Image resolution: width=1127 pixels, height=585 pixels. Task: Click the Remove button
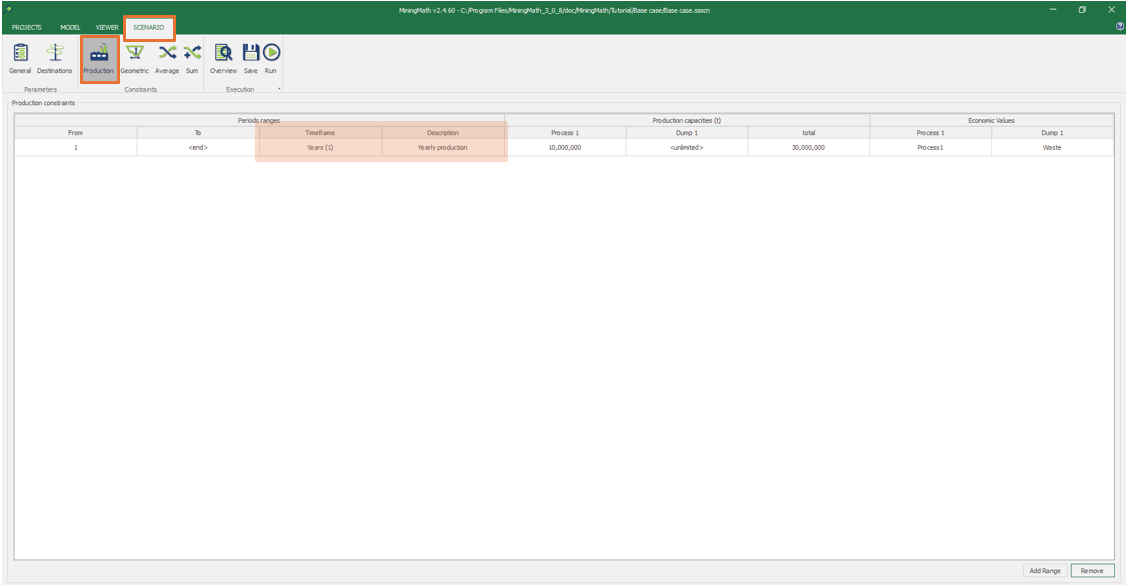[x=1092, y=571]
